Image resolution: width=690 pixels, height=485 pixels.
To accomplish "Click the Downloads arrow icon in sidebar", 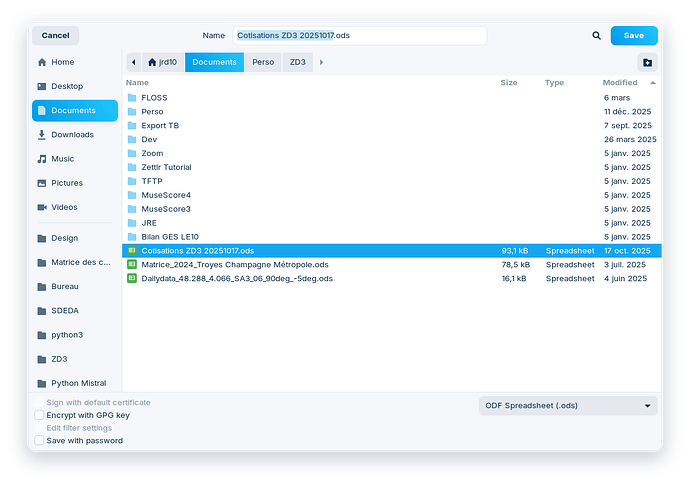I will tap(42, 135).
